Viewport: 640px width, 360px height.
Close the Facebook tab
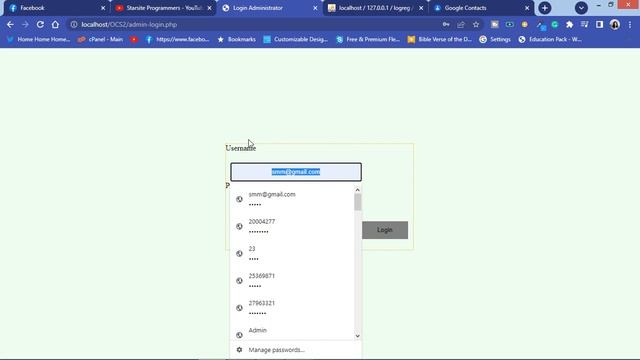(103, 8)
